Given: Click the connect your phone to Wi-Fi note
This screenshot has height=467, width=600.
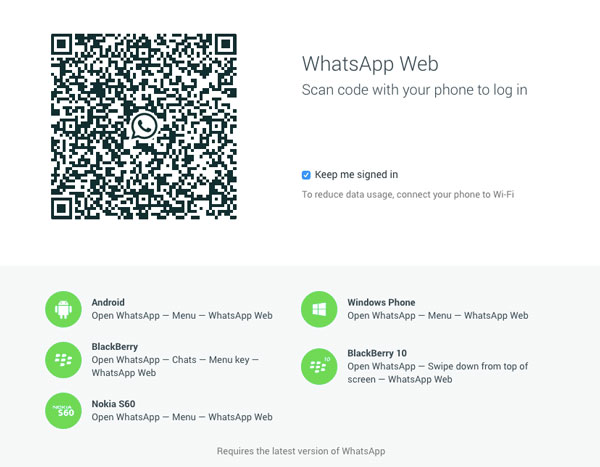Looking at the screenshot, I should pos(408,194).
